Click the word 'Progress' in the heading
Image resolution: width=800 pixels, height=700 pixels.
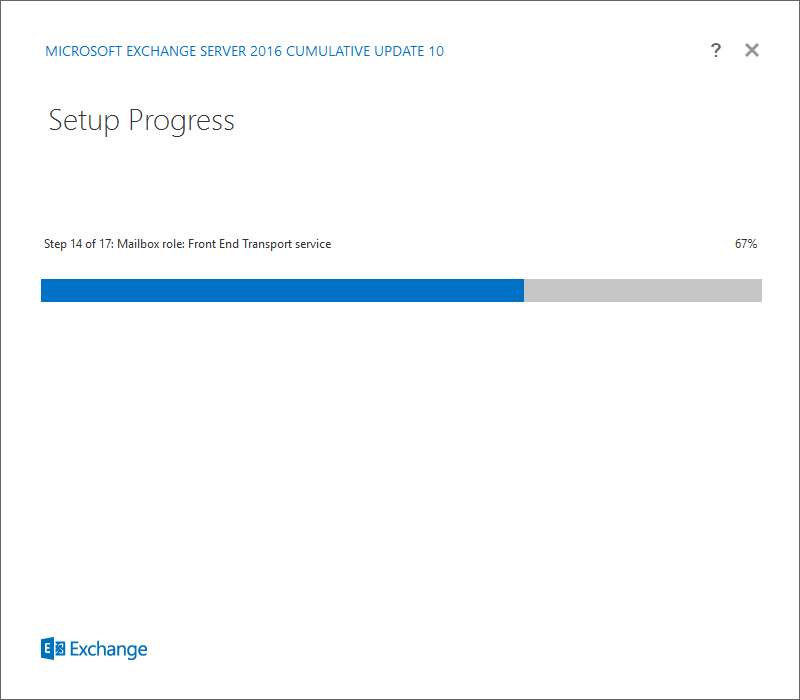click(181, 122)
